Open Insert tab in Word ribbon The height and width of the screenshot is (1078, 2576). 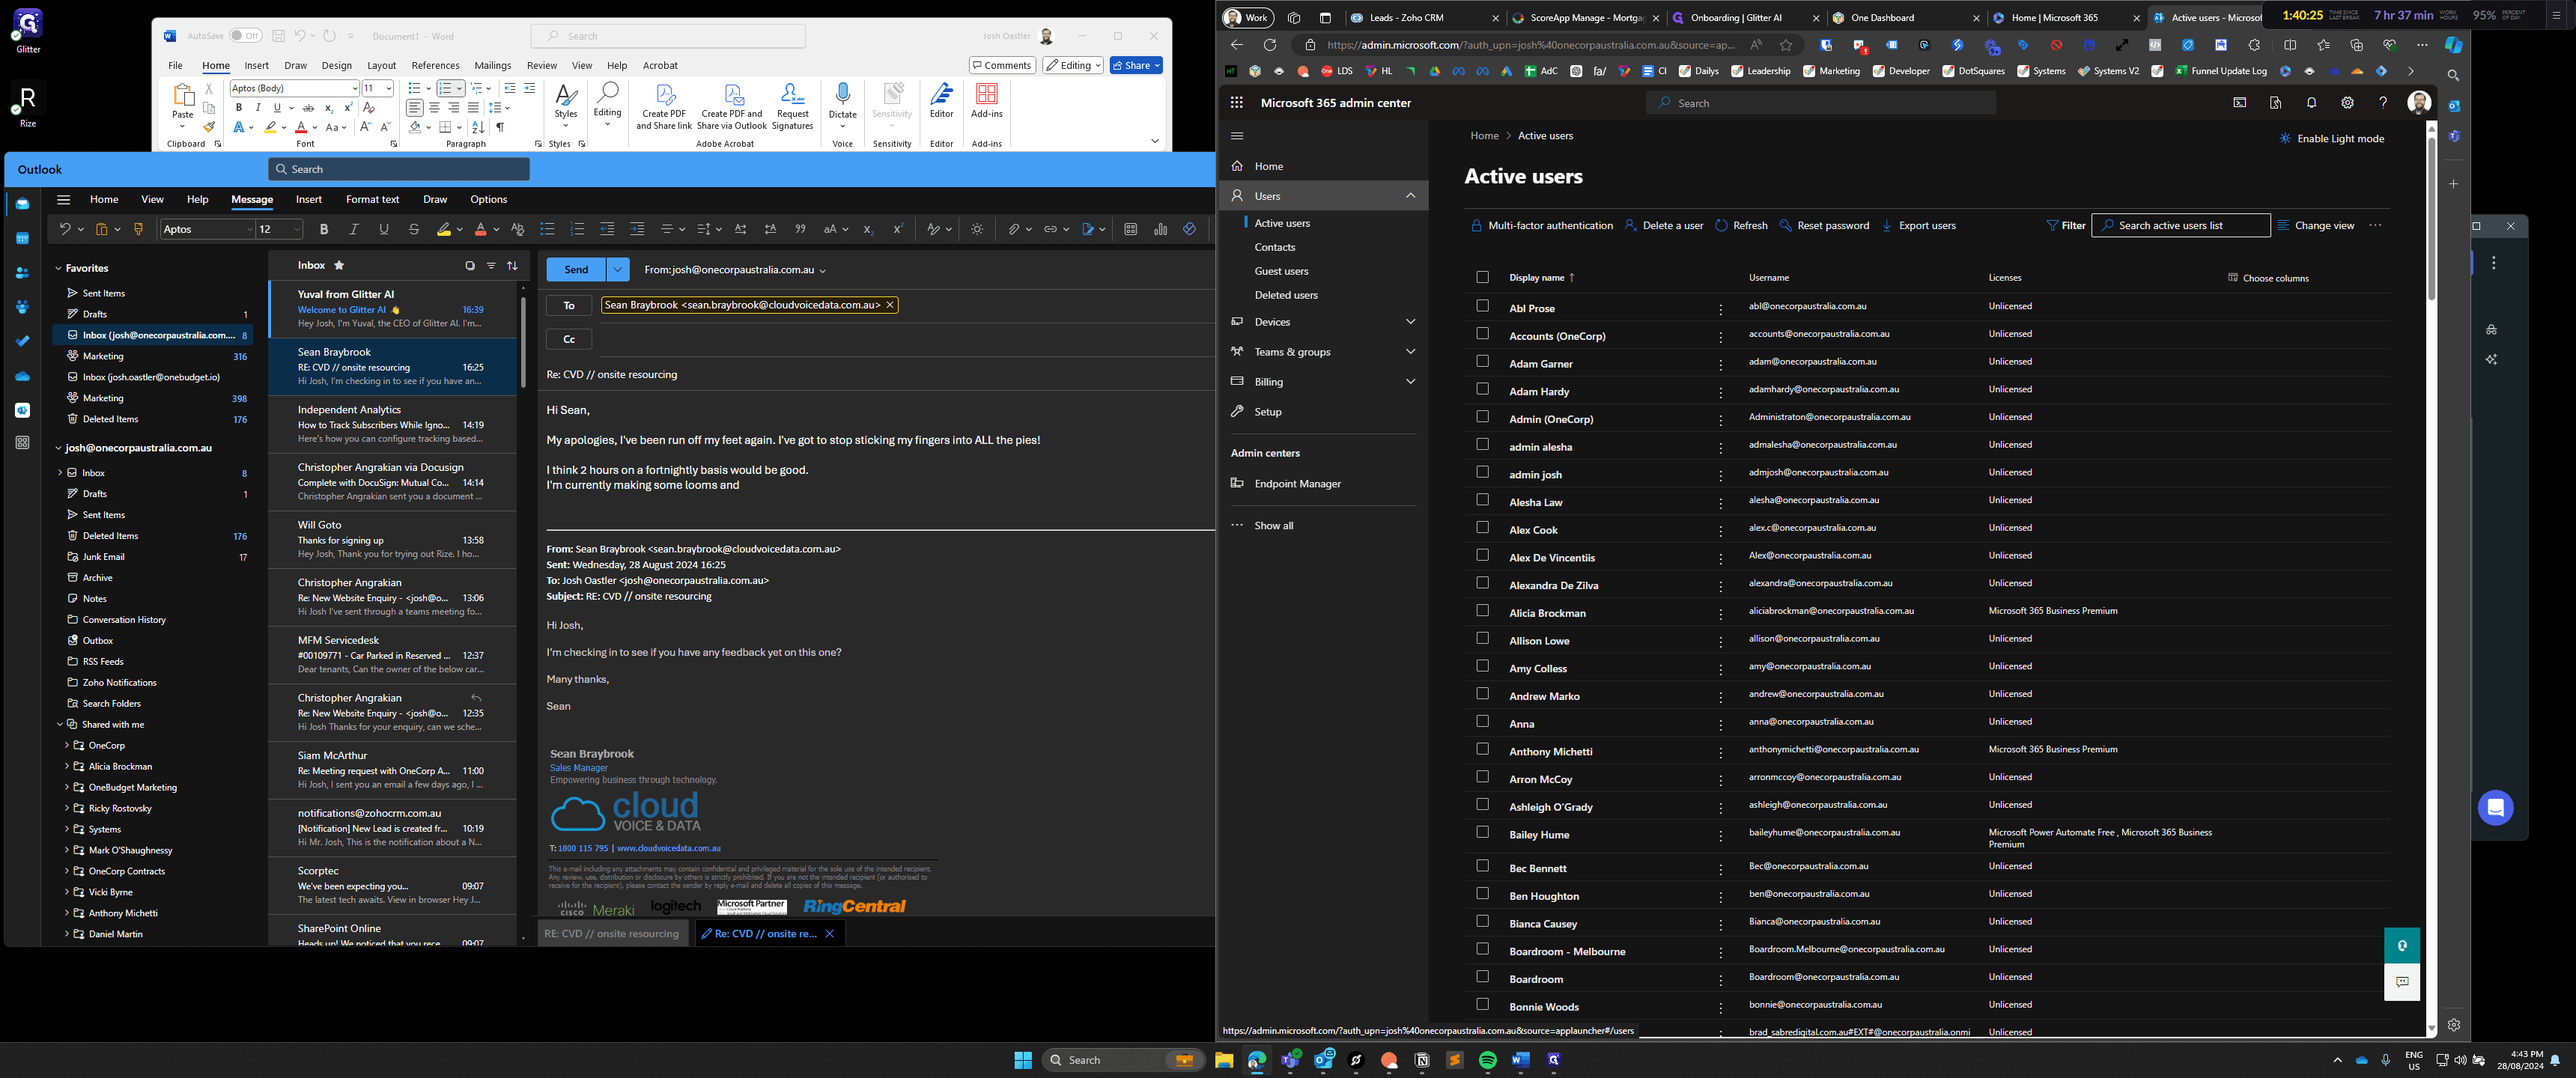pos(256,66)
